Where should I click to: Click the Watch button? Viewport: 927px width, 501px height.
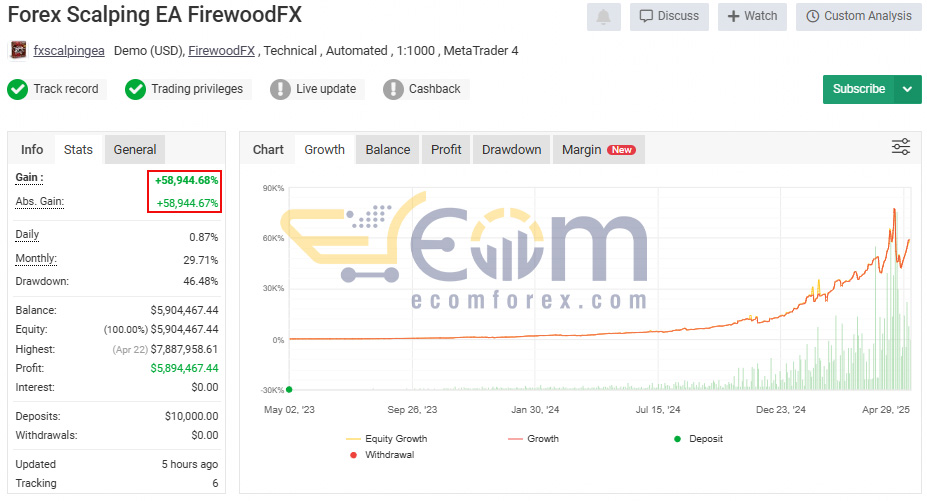click(x=752, y=17)
